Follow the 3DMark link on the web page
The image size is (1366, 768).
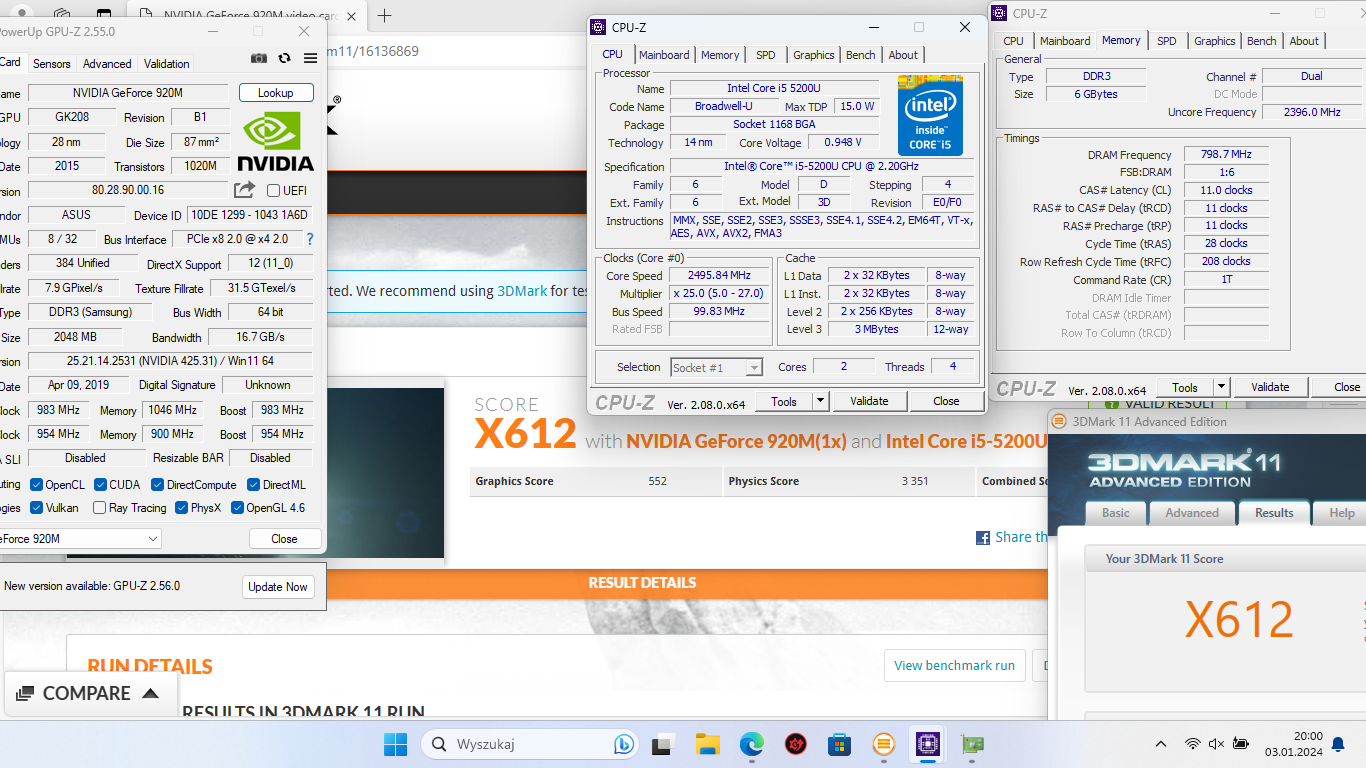click(522, 291)
